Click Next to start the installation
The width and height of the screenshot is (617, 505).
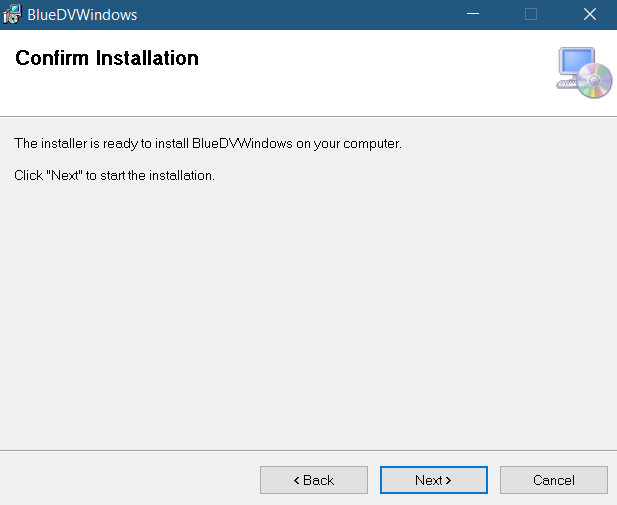coord(434,480)
